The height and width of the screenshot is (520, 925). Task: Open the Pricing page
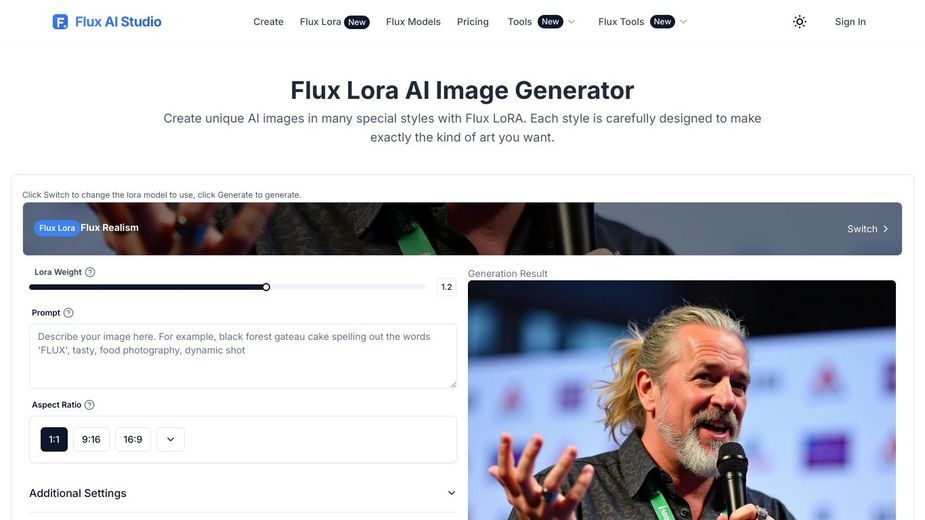click(473, 22)
